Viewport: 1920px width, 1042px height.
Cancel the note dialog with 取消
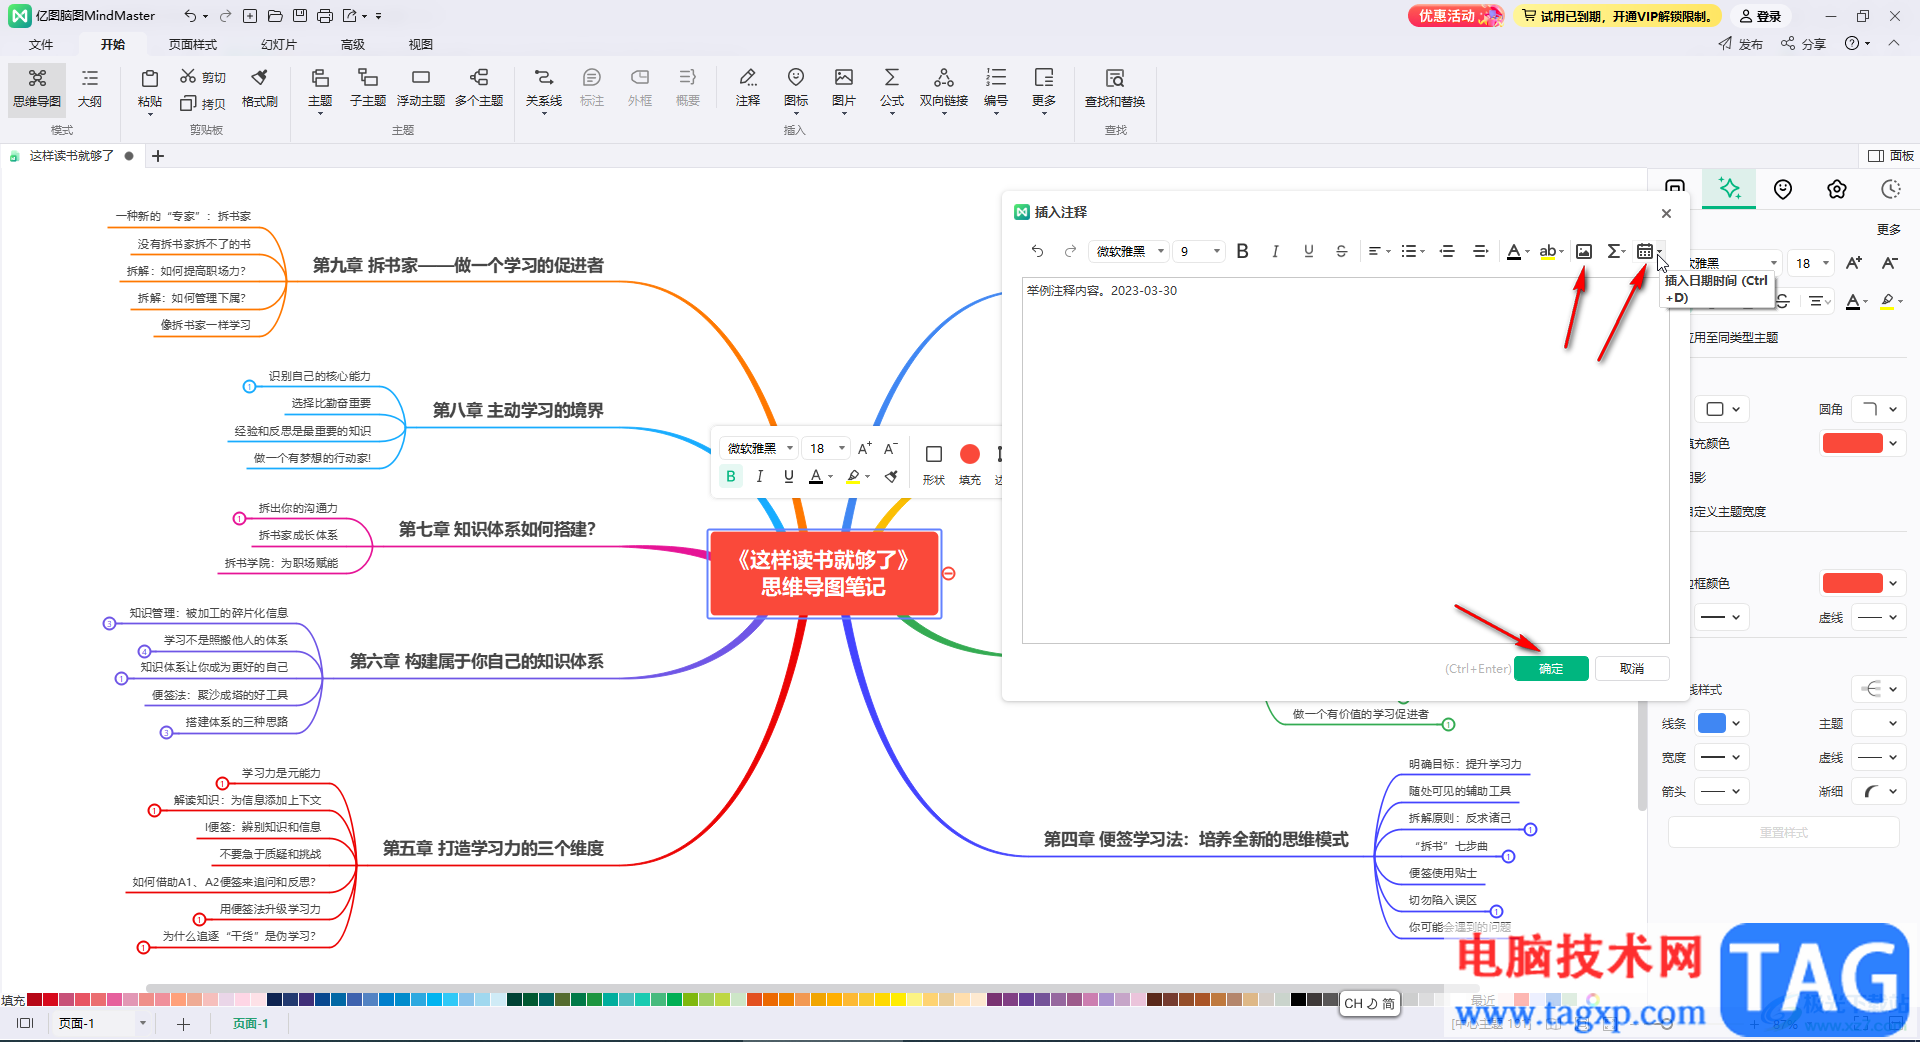1632,668
